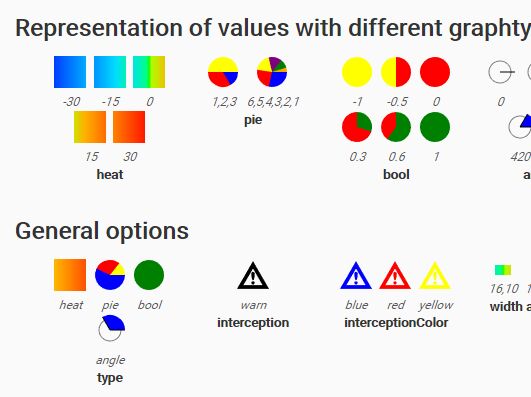Select the red interception warning triangle

(395, 275)
